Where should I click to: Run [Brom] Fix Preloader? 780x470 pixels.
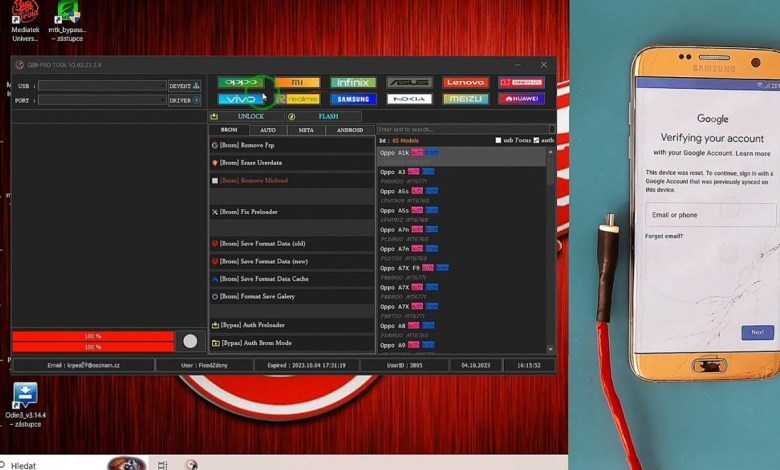pyautogui.click(x=292, y=212)
